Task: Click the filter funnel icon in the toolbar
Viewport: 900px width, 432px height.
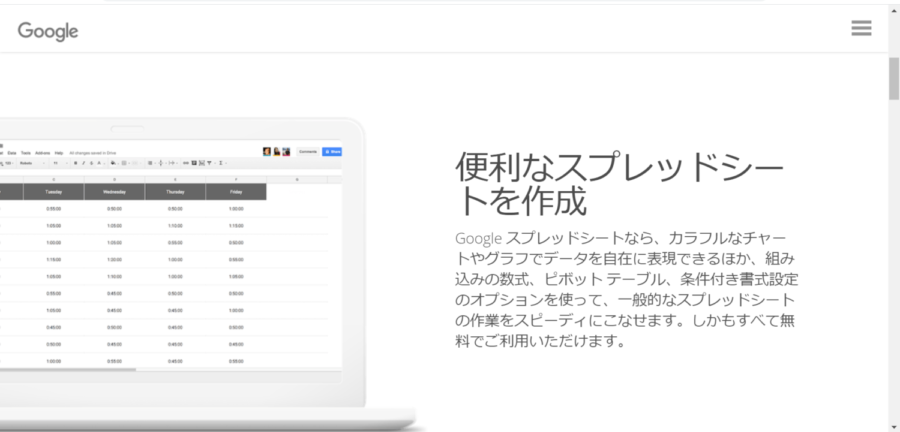Action: click(x=209, y=162)
